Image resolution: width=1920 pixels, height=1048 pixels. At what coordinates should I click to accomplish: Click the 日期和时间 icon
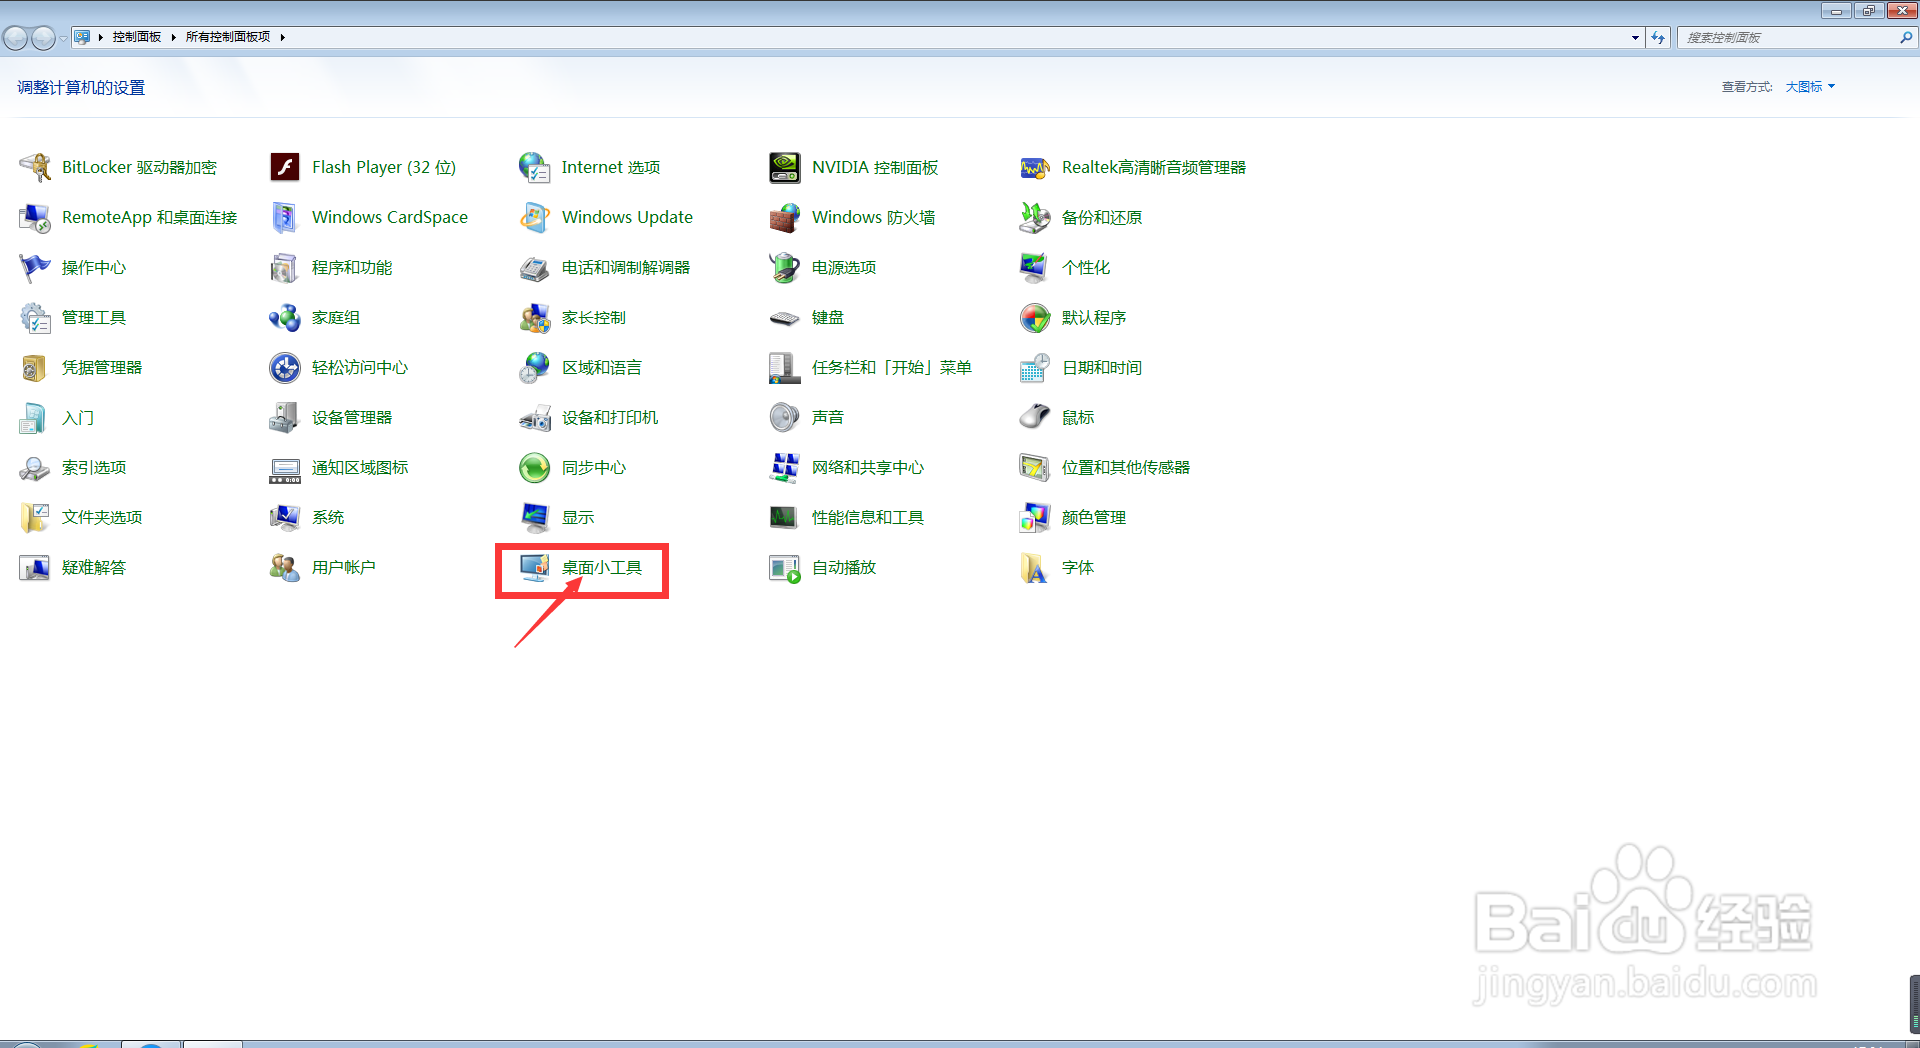click(1035, 367)
